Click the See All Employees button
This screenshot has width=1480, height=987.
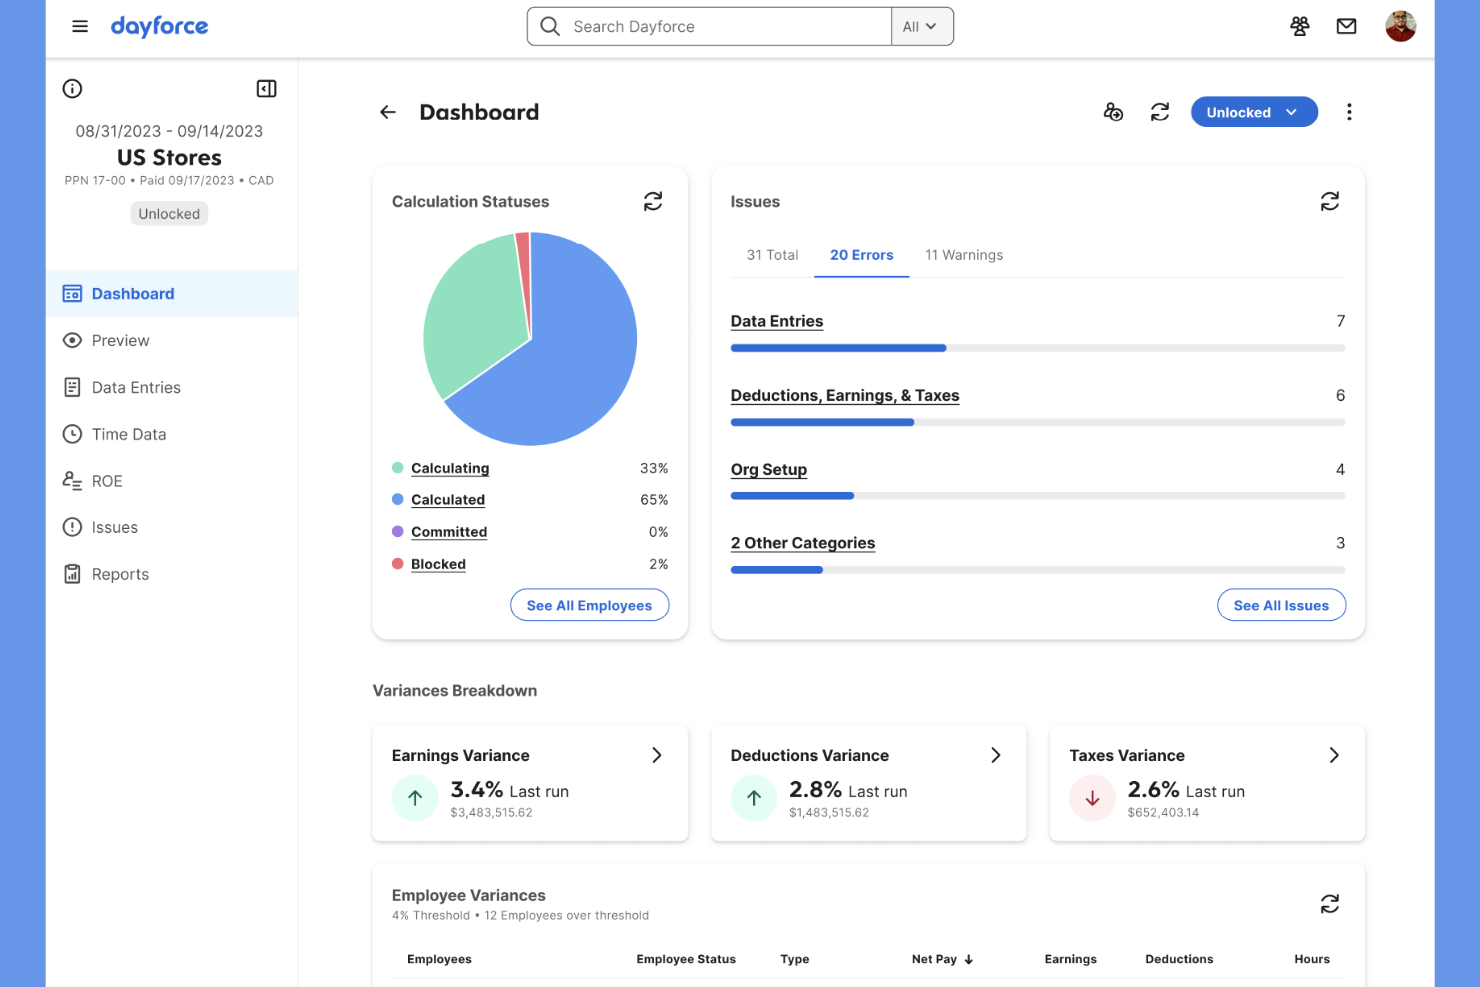tap(590, 605)
